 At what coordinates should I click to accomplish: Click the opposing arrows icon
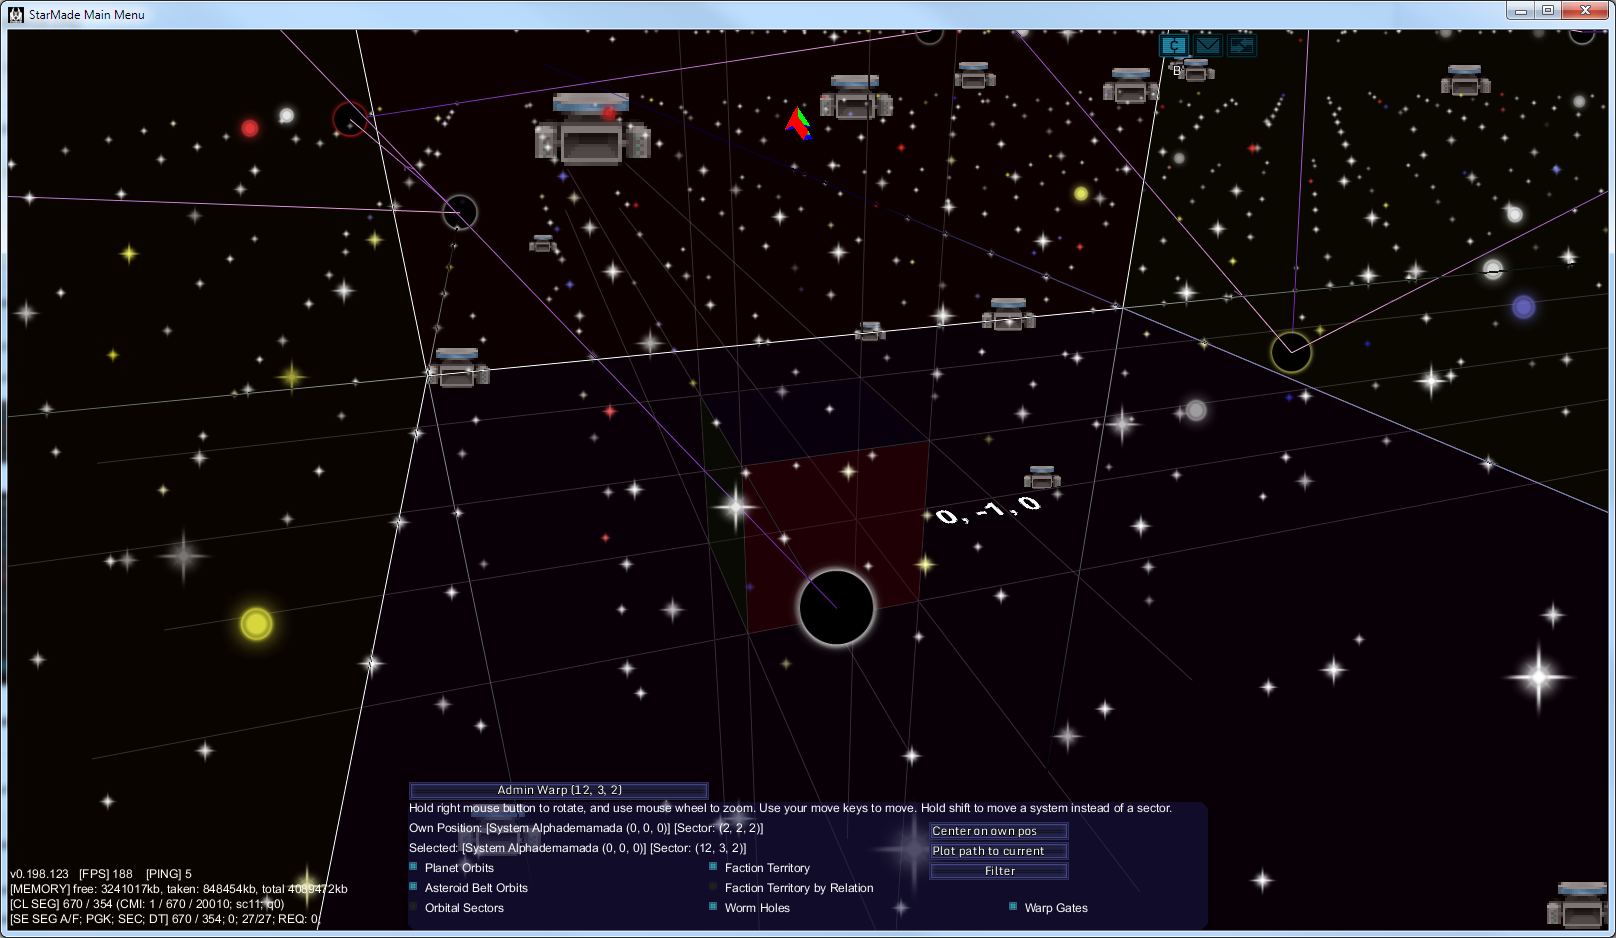coord(1242,46)
